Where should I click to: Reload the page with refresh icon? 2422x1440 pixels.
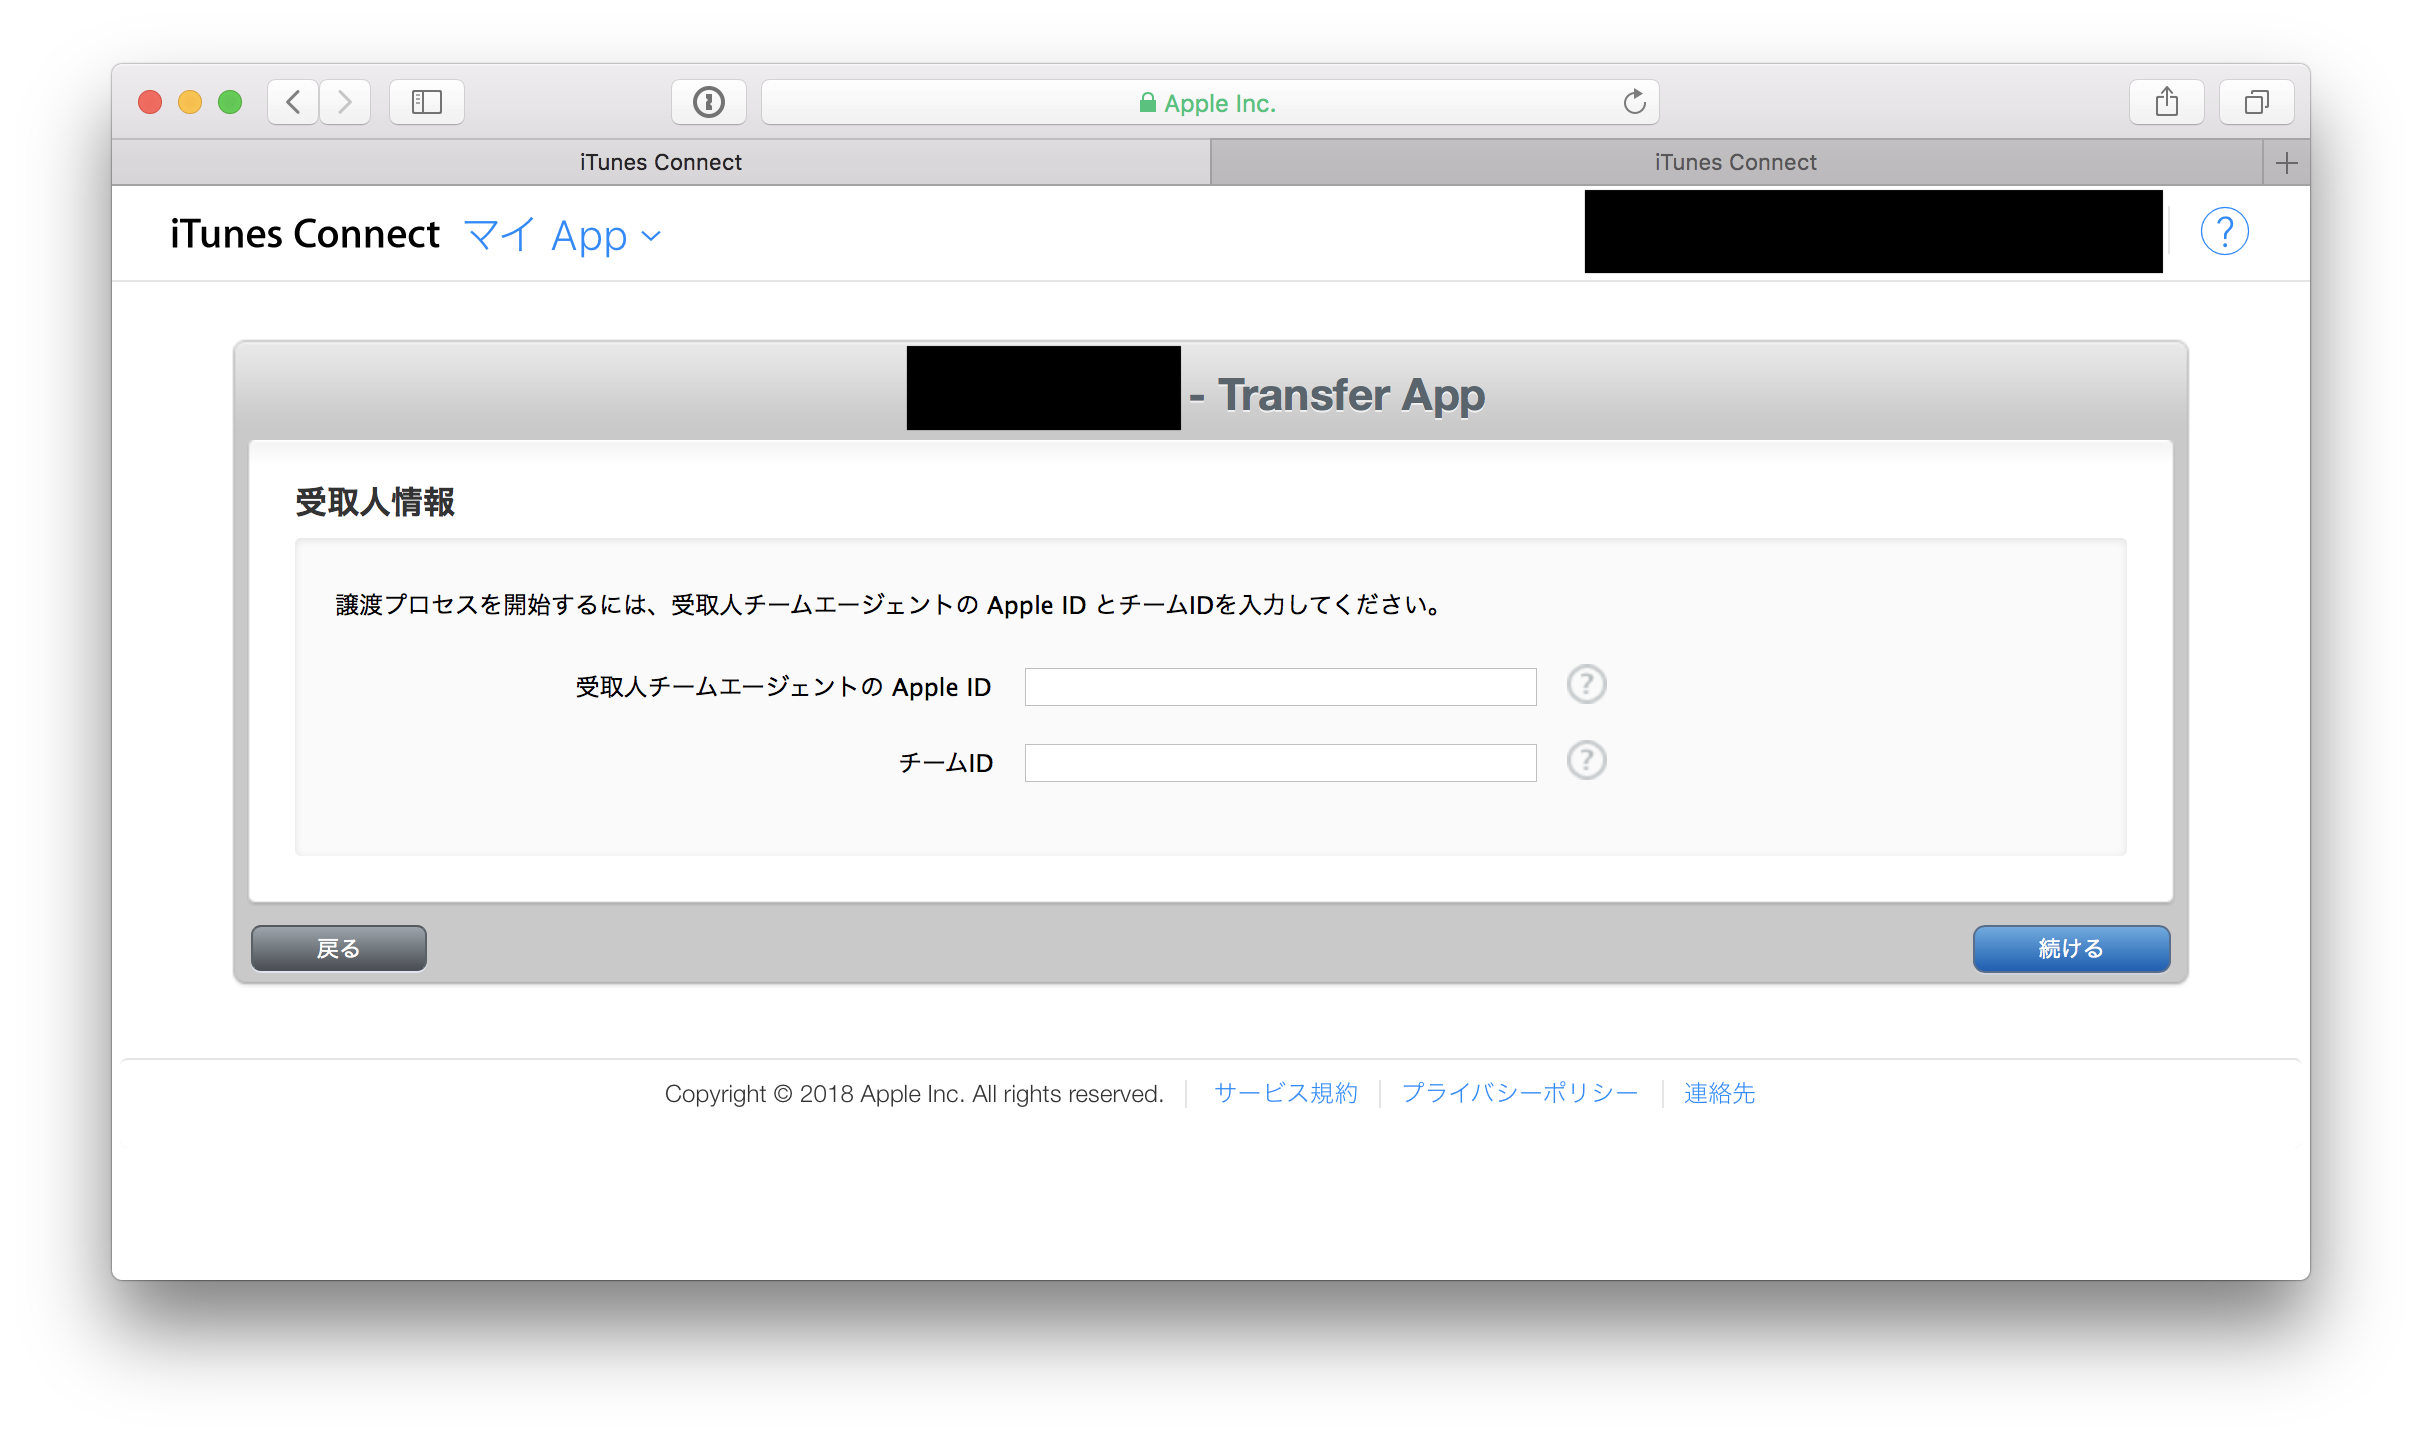click(x=1634, y=102)
